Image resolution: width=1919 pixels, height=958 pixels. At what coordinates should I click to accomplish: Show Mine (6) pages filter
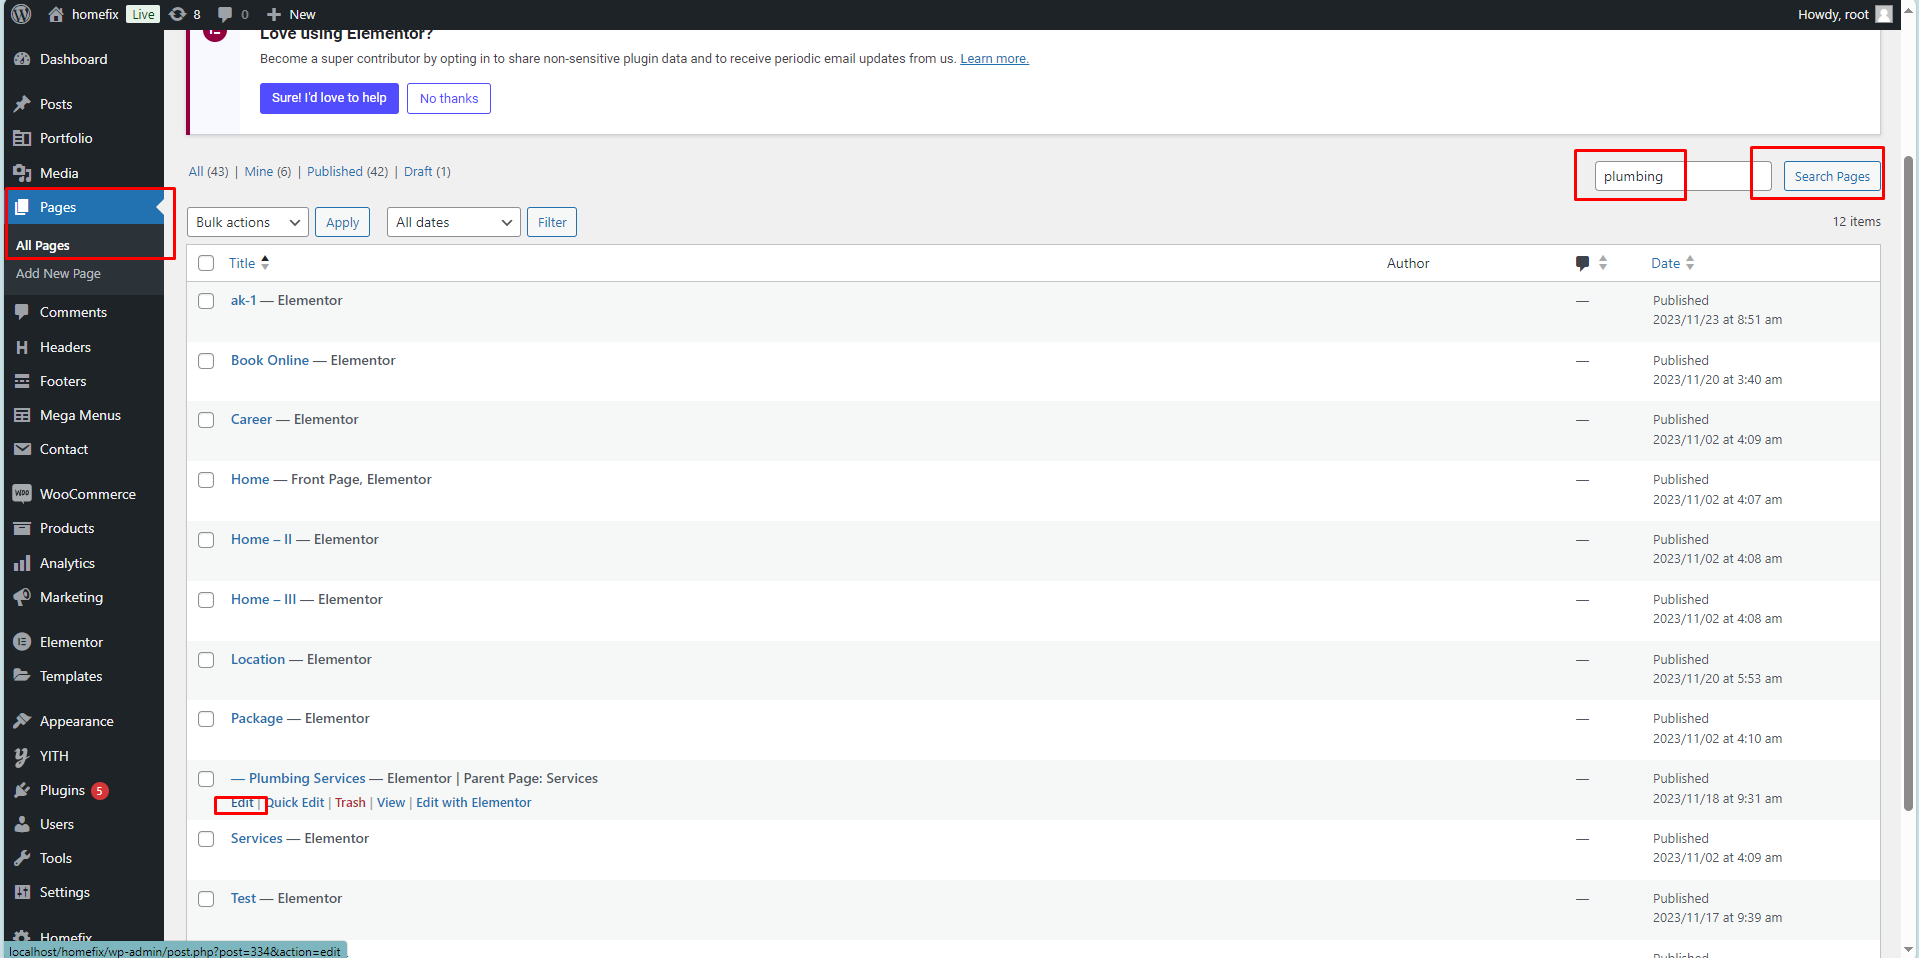pos(268,171)
